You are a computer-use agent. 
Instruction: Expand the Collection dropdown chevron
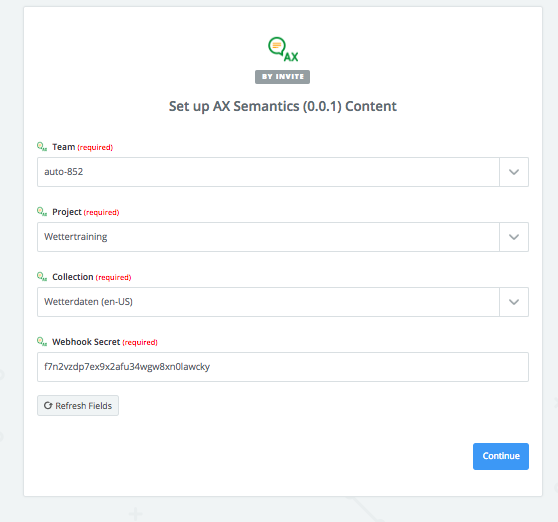514,302
